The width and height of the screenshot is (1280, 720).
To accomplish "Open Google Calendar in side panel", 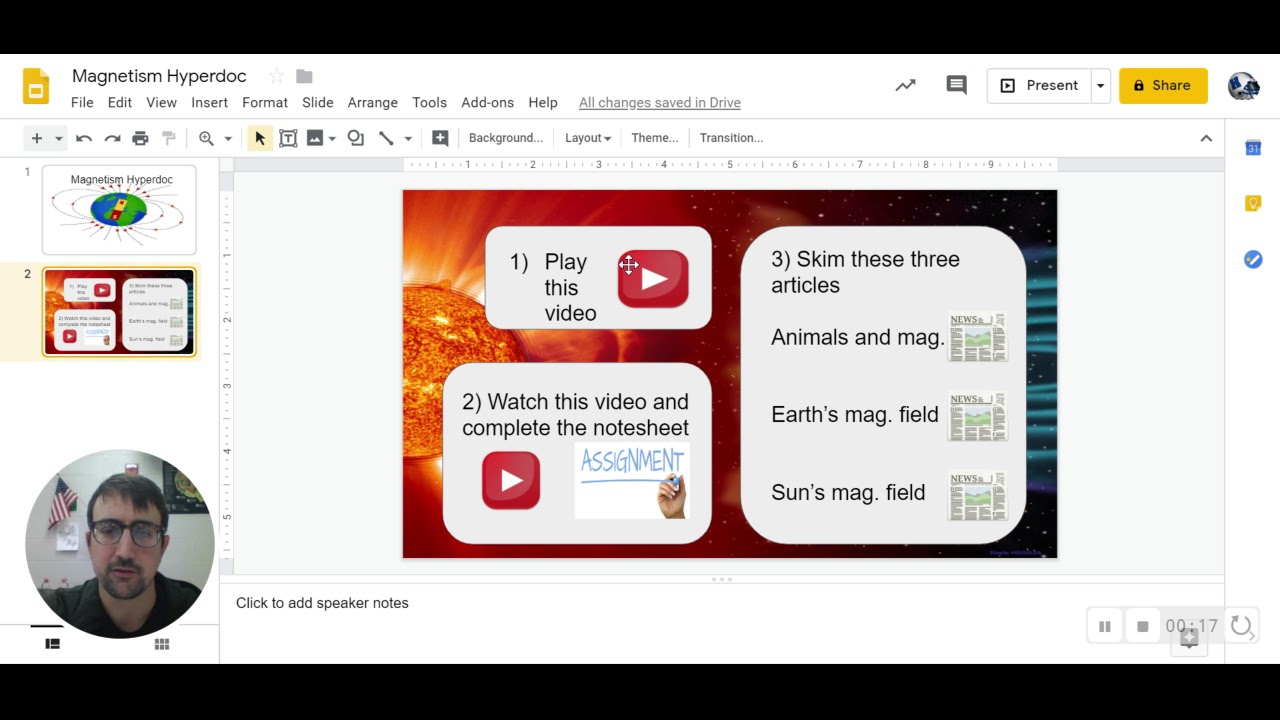I will (1253, 148).
